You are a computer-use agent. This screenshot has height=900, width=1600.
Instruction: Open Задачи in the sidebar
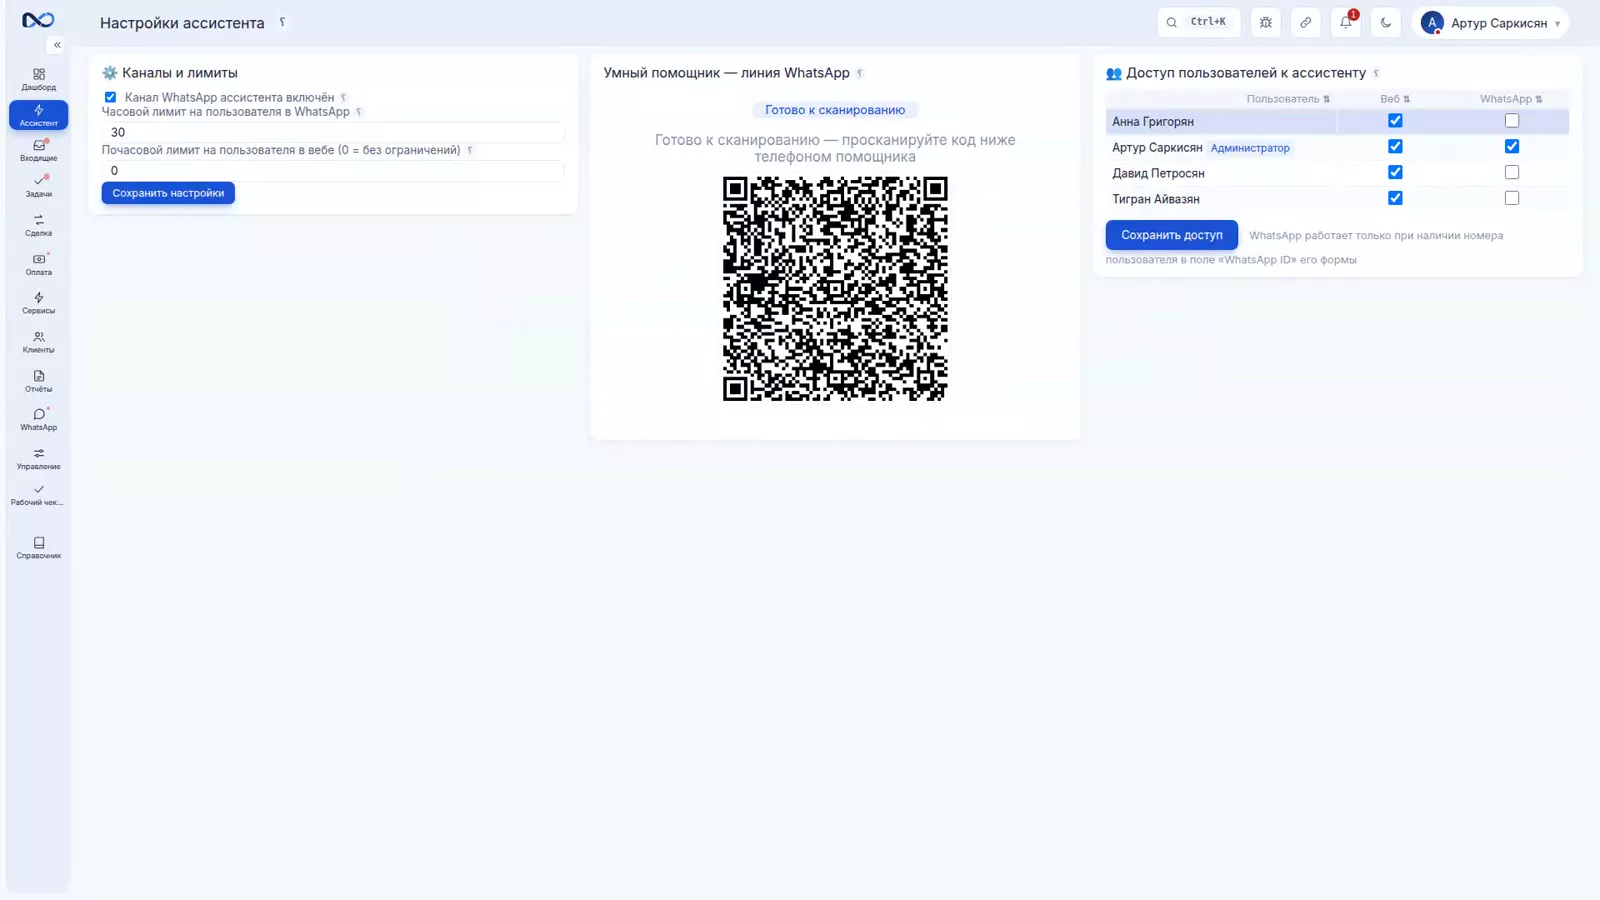[39, 186]
